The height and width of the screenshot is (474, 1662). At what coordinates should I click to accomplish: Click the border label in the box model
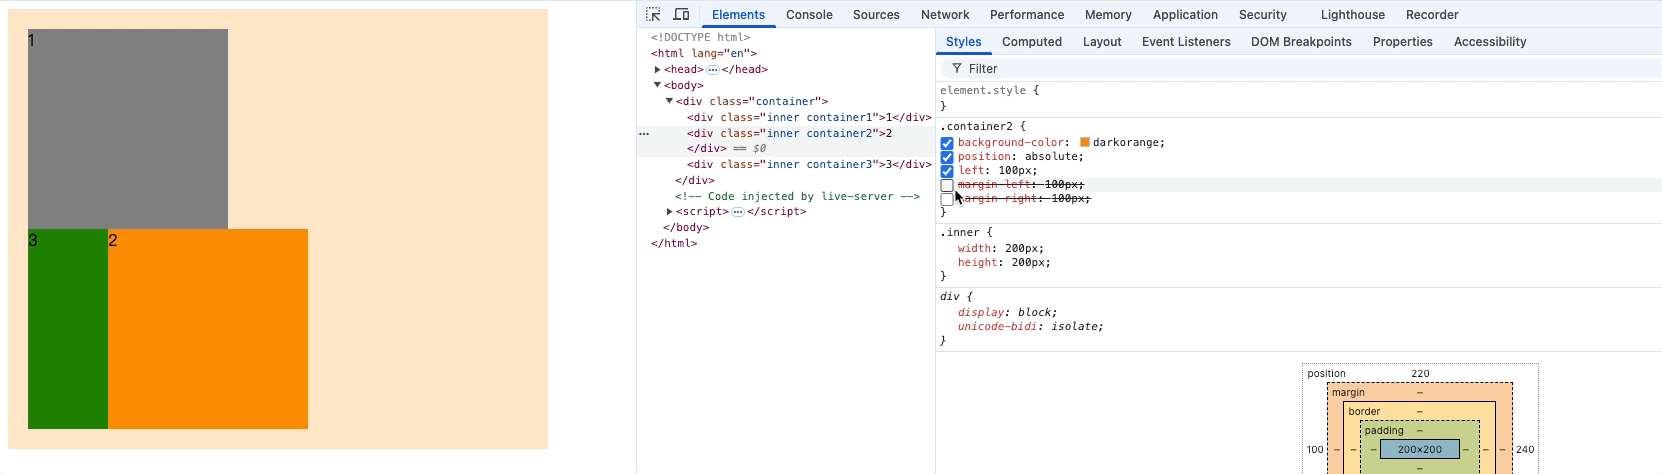pyautogui.click(x=1364, y=412)
